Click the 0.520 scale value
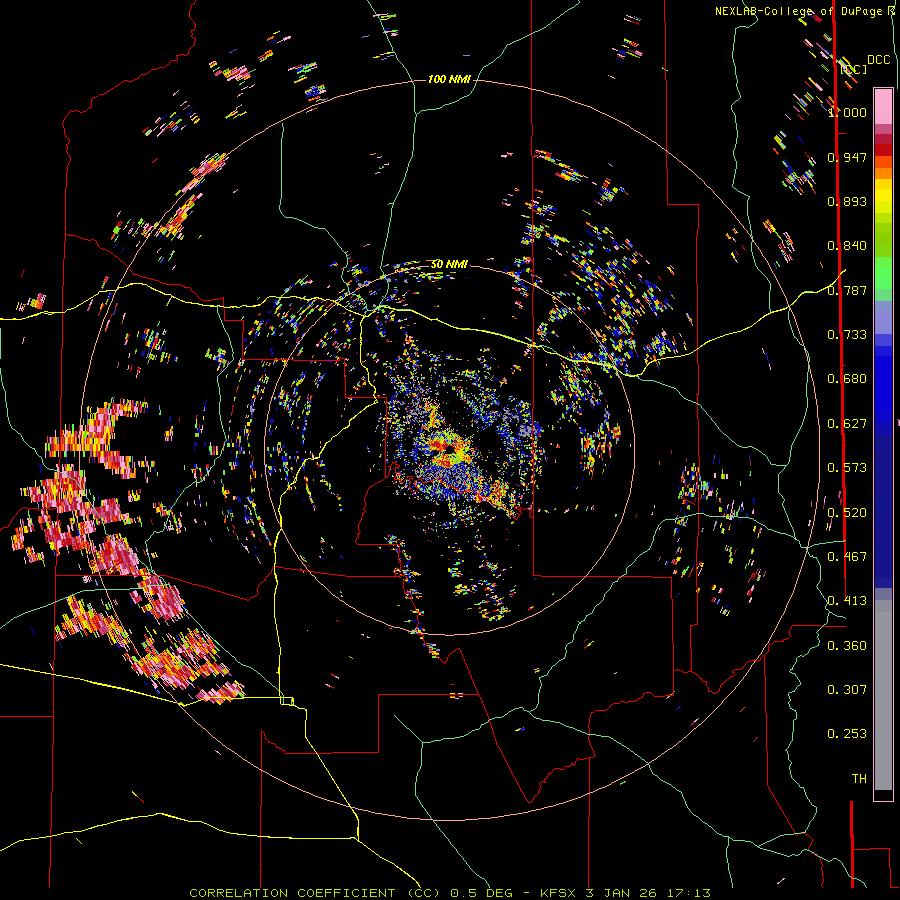Screen dimensions: 900x900 847,513
